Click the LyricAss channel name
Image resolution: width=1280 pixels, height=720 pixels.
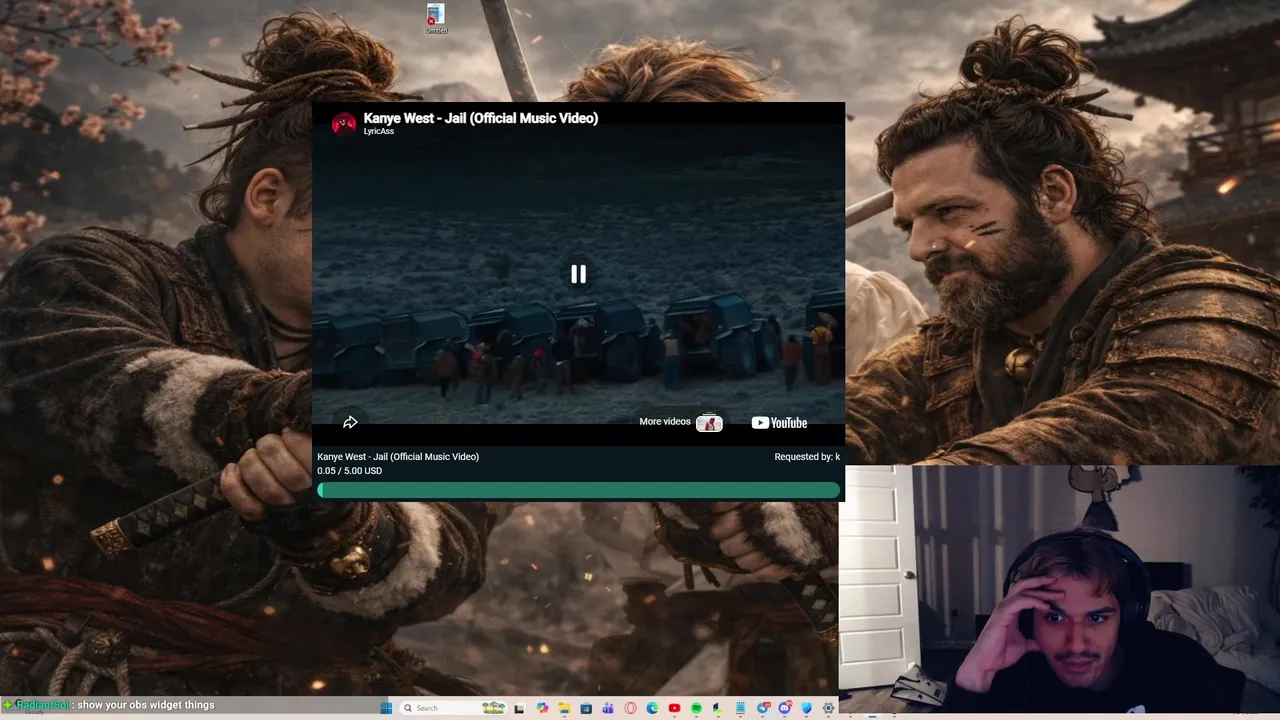(379, 132)
